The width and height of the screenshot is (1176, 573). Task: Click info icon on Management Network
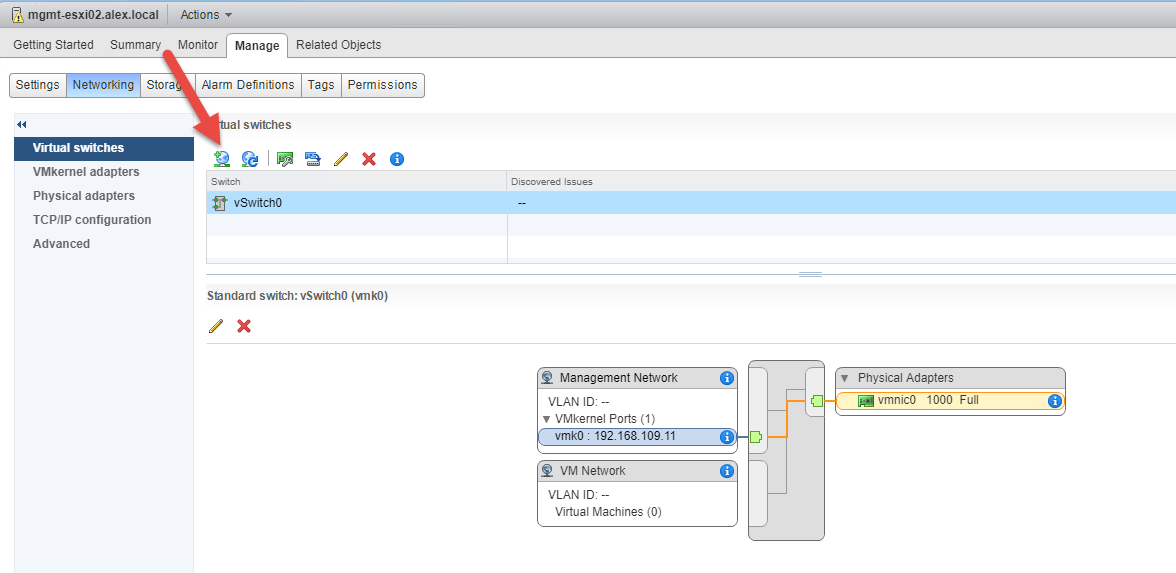point(727,378)
